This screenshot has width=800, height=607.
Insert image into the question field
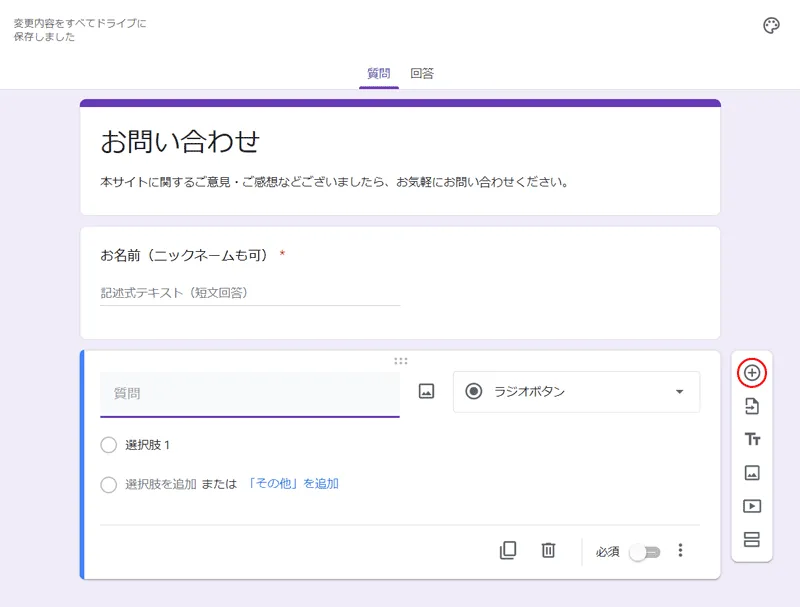[x=426, y=391]
